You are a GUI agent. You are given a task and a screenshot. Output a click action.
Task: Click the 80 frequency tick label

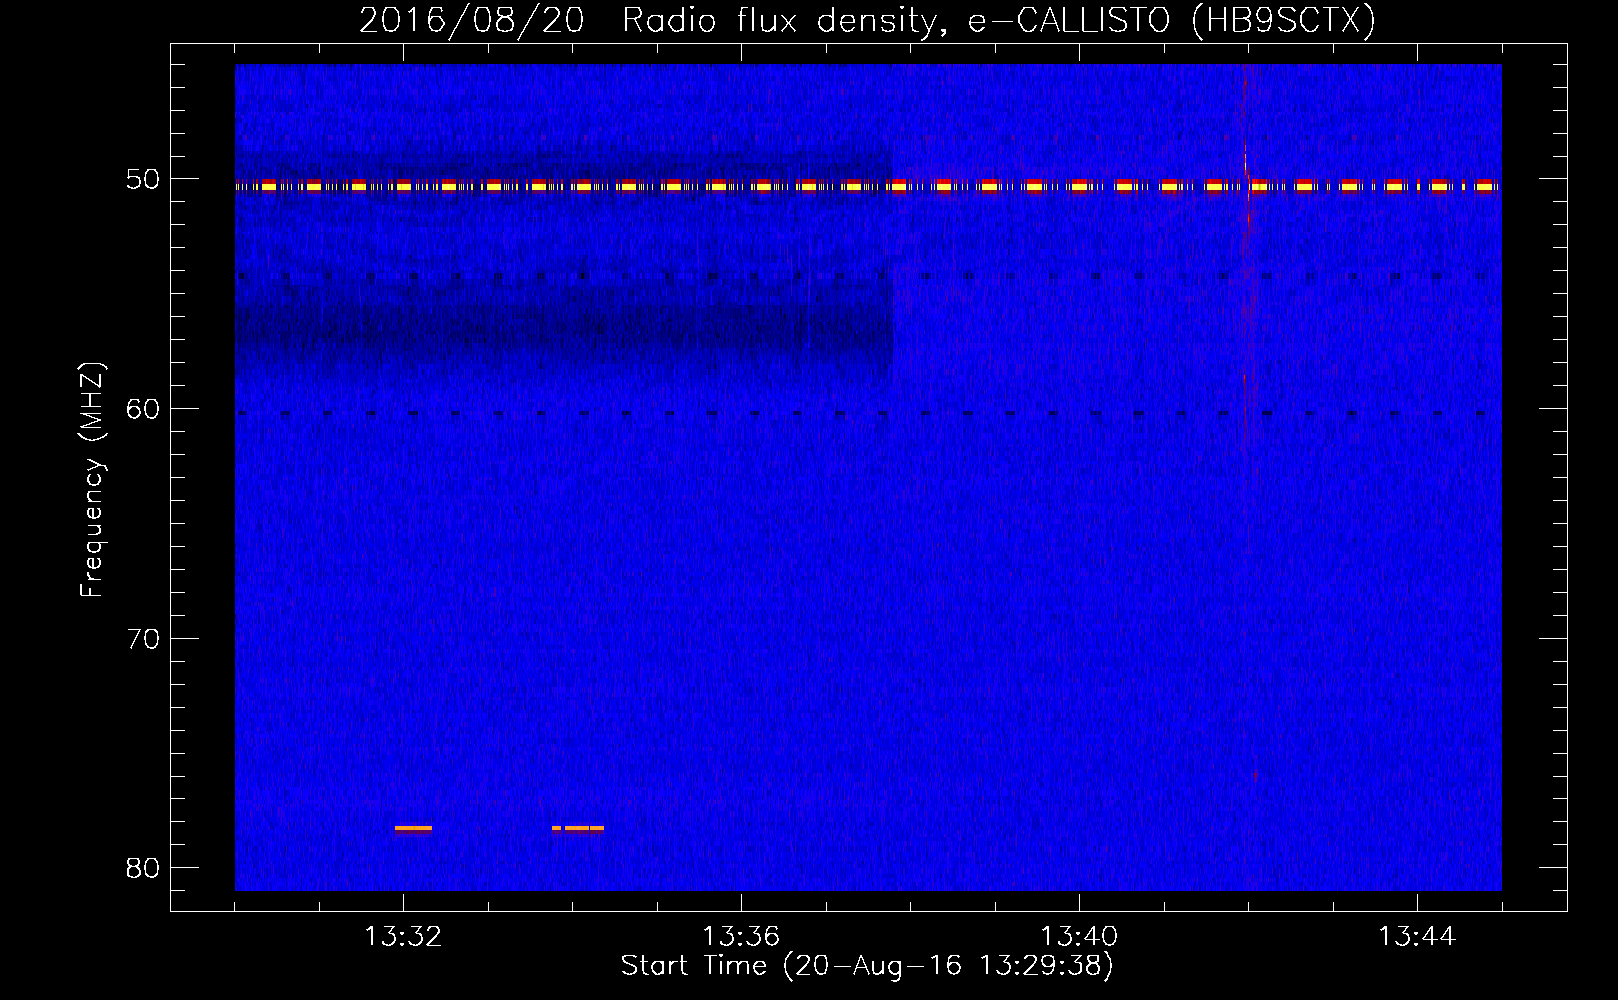pyautogui.click(x=143, y=868)
